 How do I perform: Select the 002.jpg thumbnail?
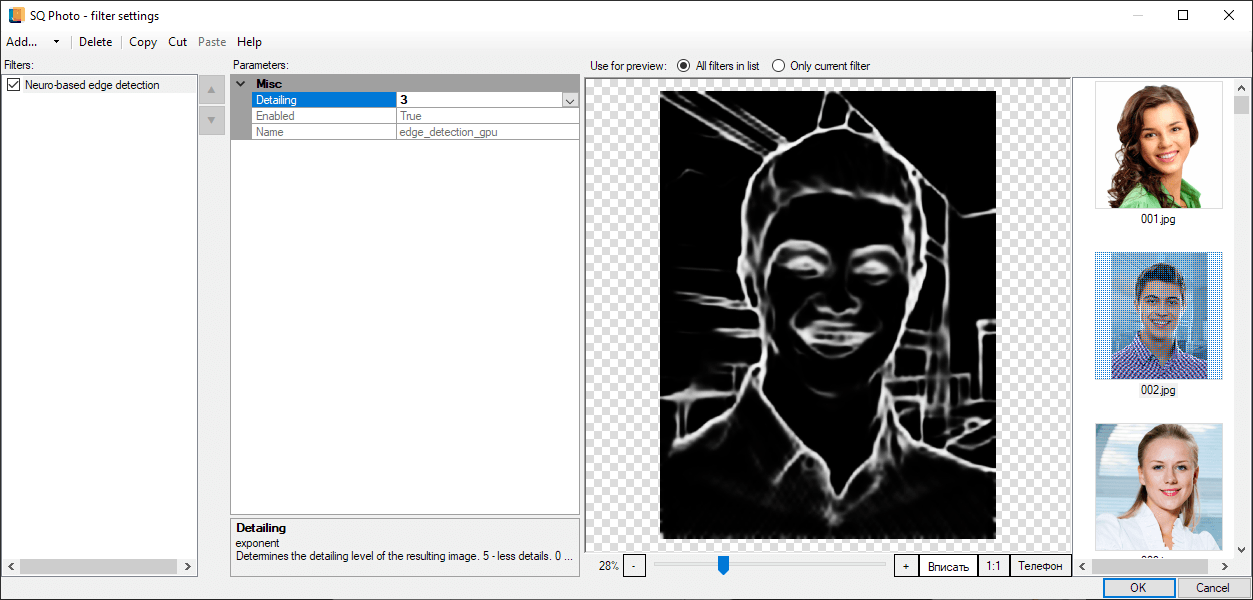(x=1158, y=315)
